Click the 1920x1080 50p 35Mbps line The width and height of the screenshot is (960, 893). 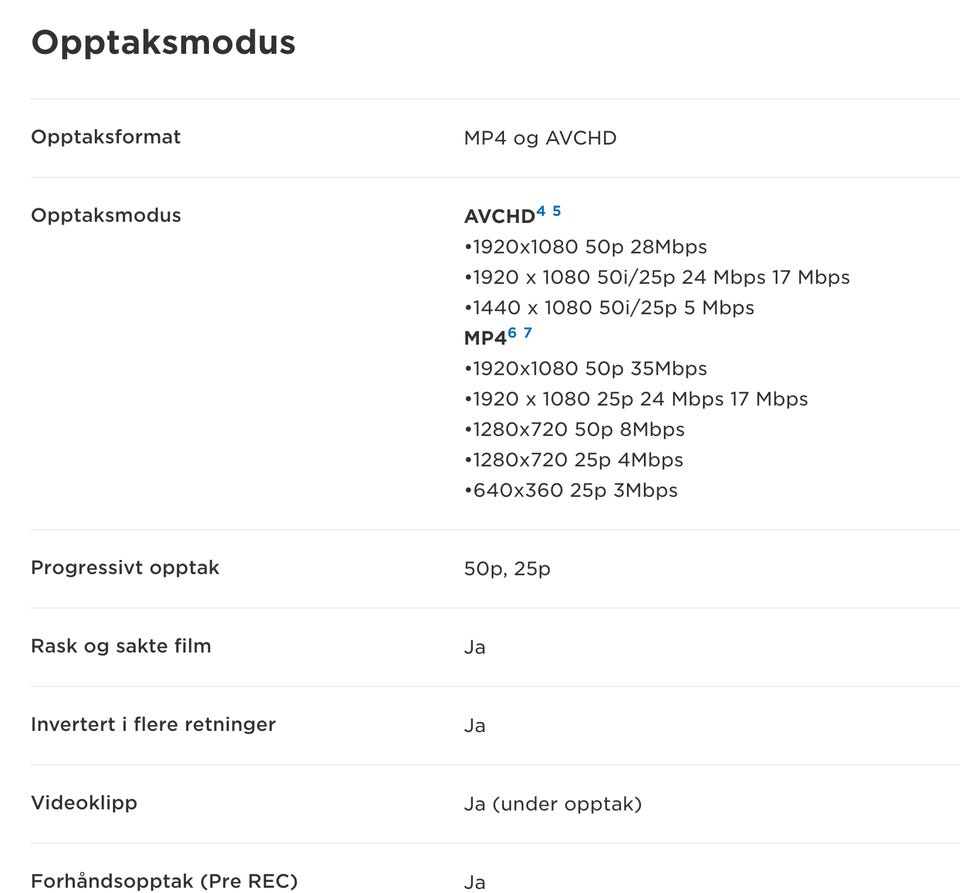(x=585, y=369)
